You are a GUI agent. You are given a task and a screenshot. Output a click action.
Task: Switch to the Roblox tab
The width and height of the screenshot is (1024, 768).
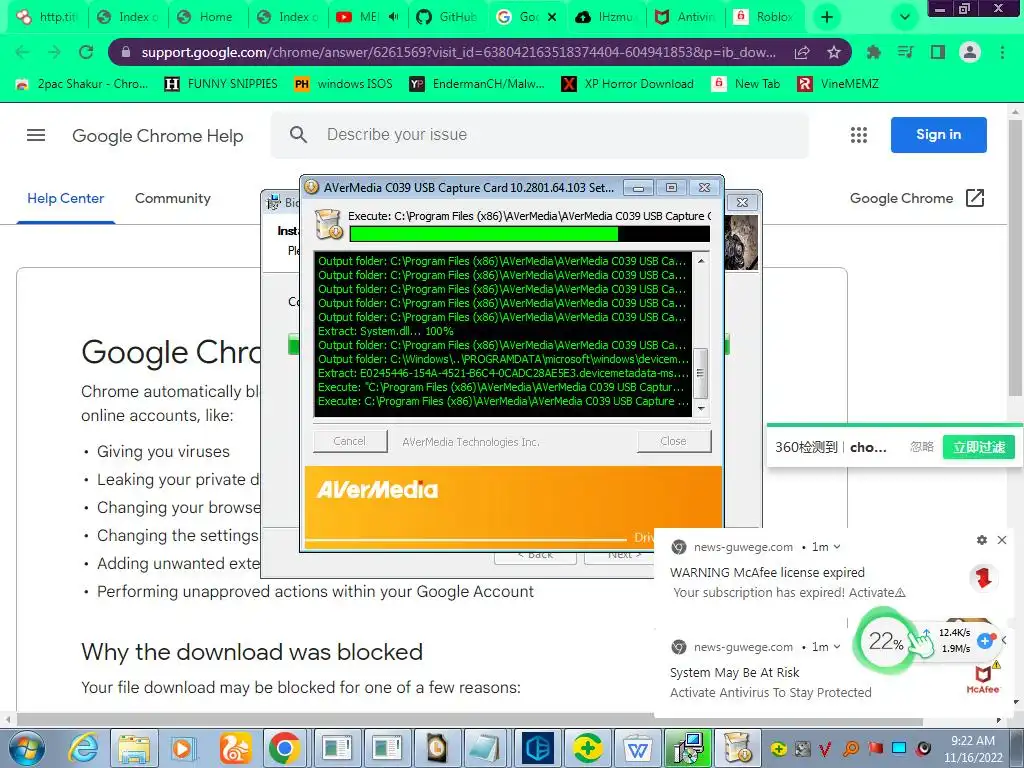point(764,17)
